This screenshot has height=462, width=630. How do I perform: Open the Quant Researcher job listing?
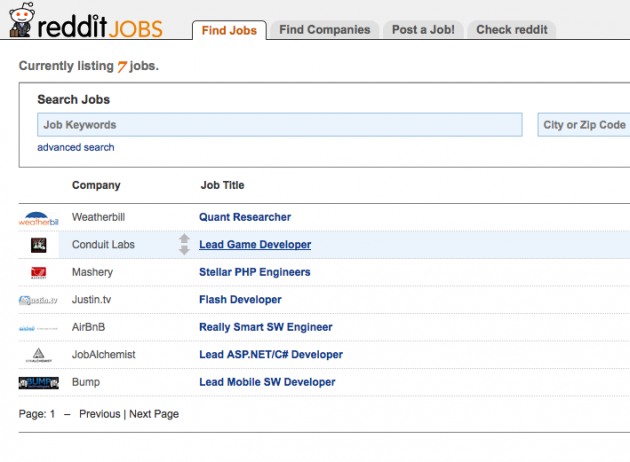[x=245, y=217]
